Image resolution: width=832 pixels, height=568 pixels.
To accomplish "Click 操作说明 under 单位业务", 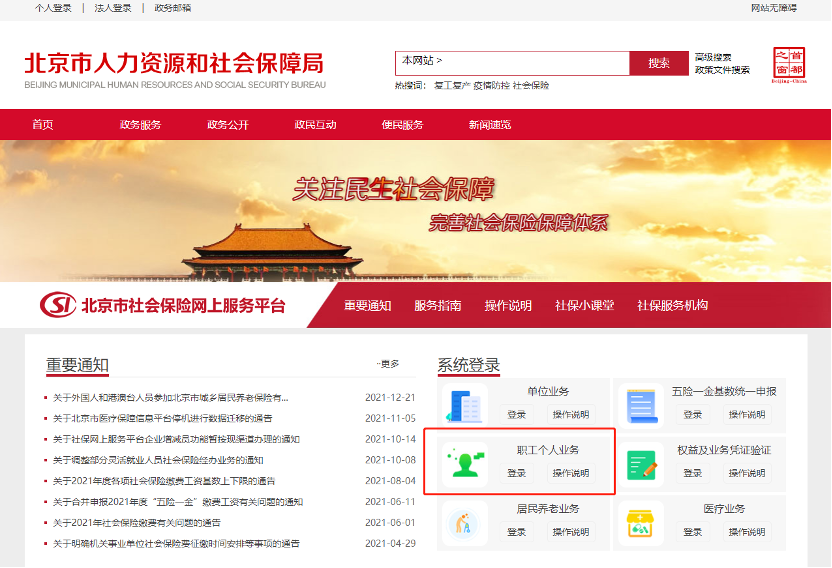I will [571, 415].
